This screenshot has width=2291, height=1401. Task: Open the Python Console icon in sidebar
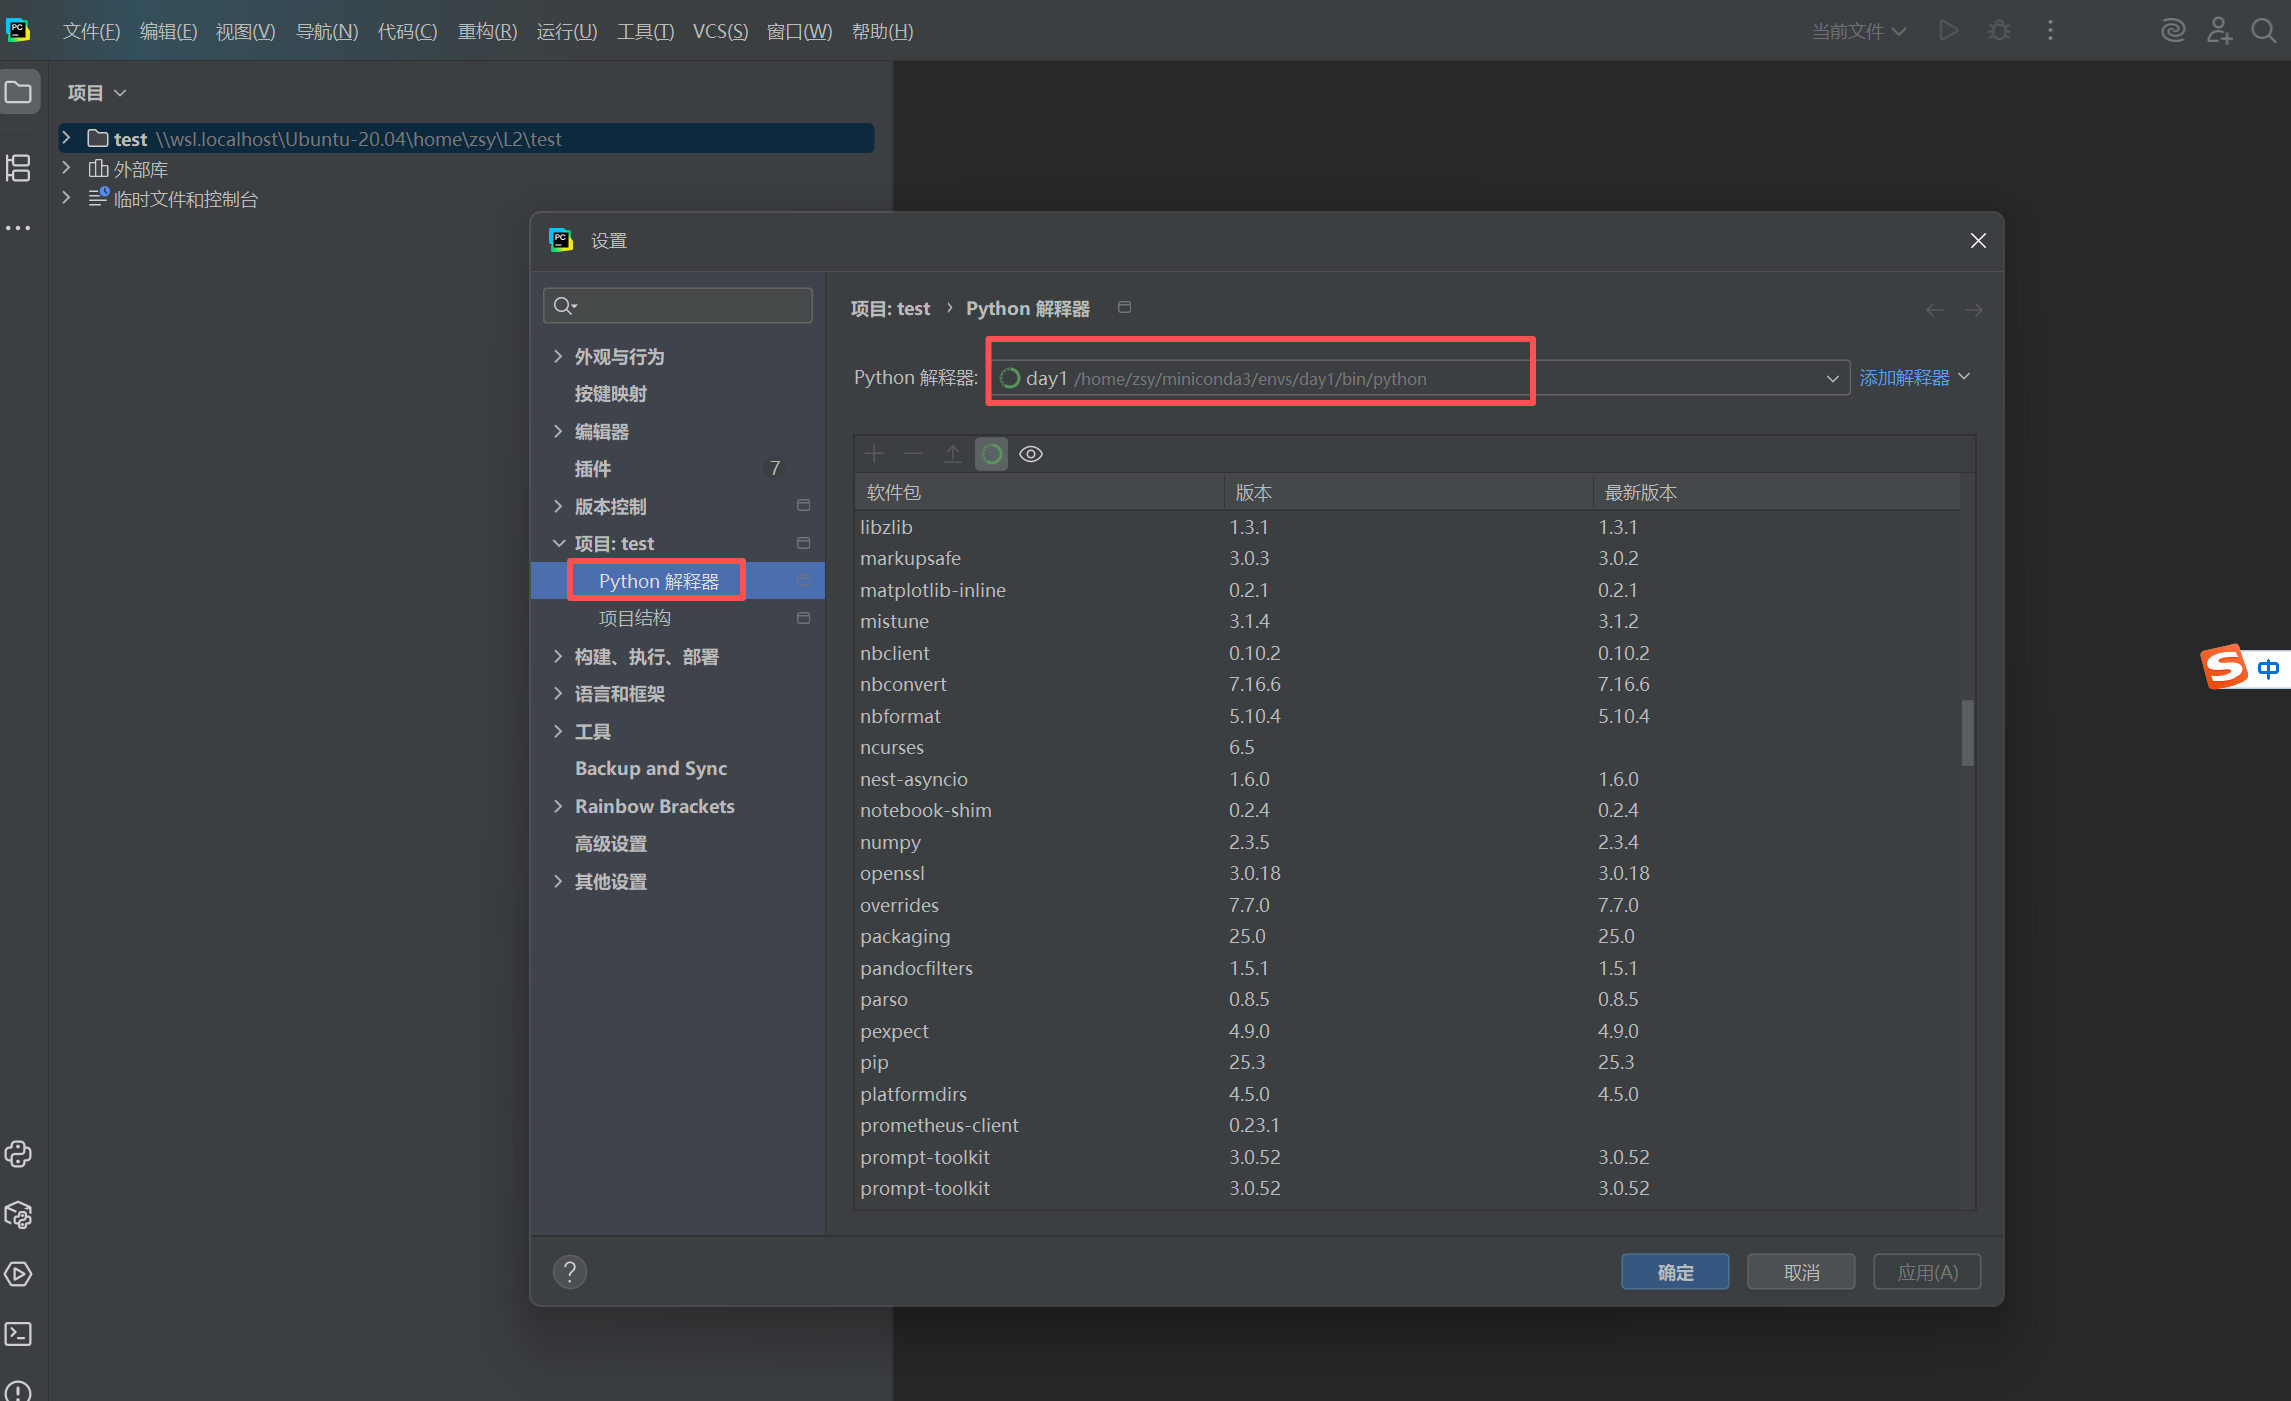click(18, 1154)
